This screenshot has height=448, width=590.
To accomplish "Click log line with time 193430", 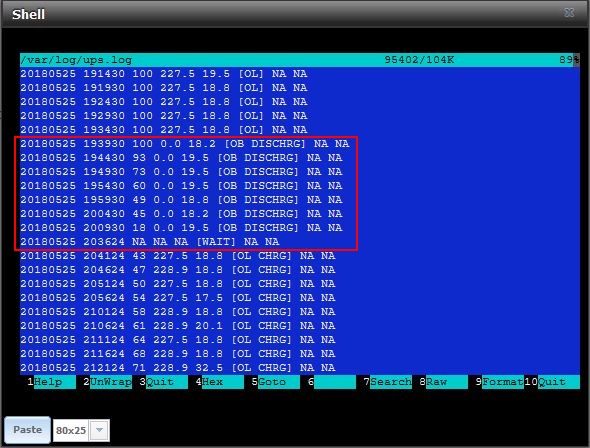I will point(164,130).
